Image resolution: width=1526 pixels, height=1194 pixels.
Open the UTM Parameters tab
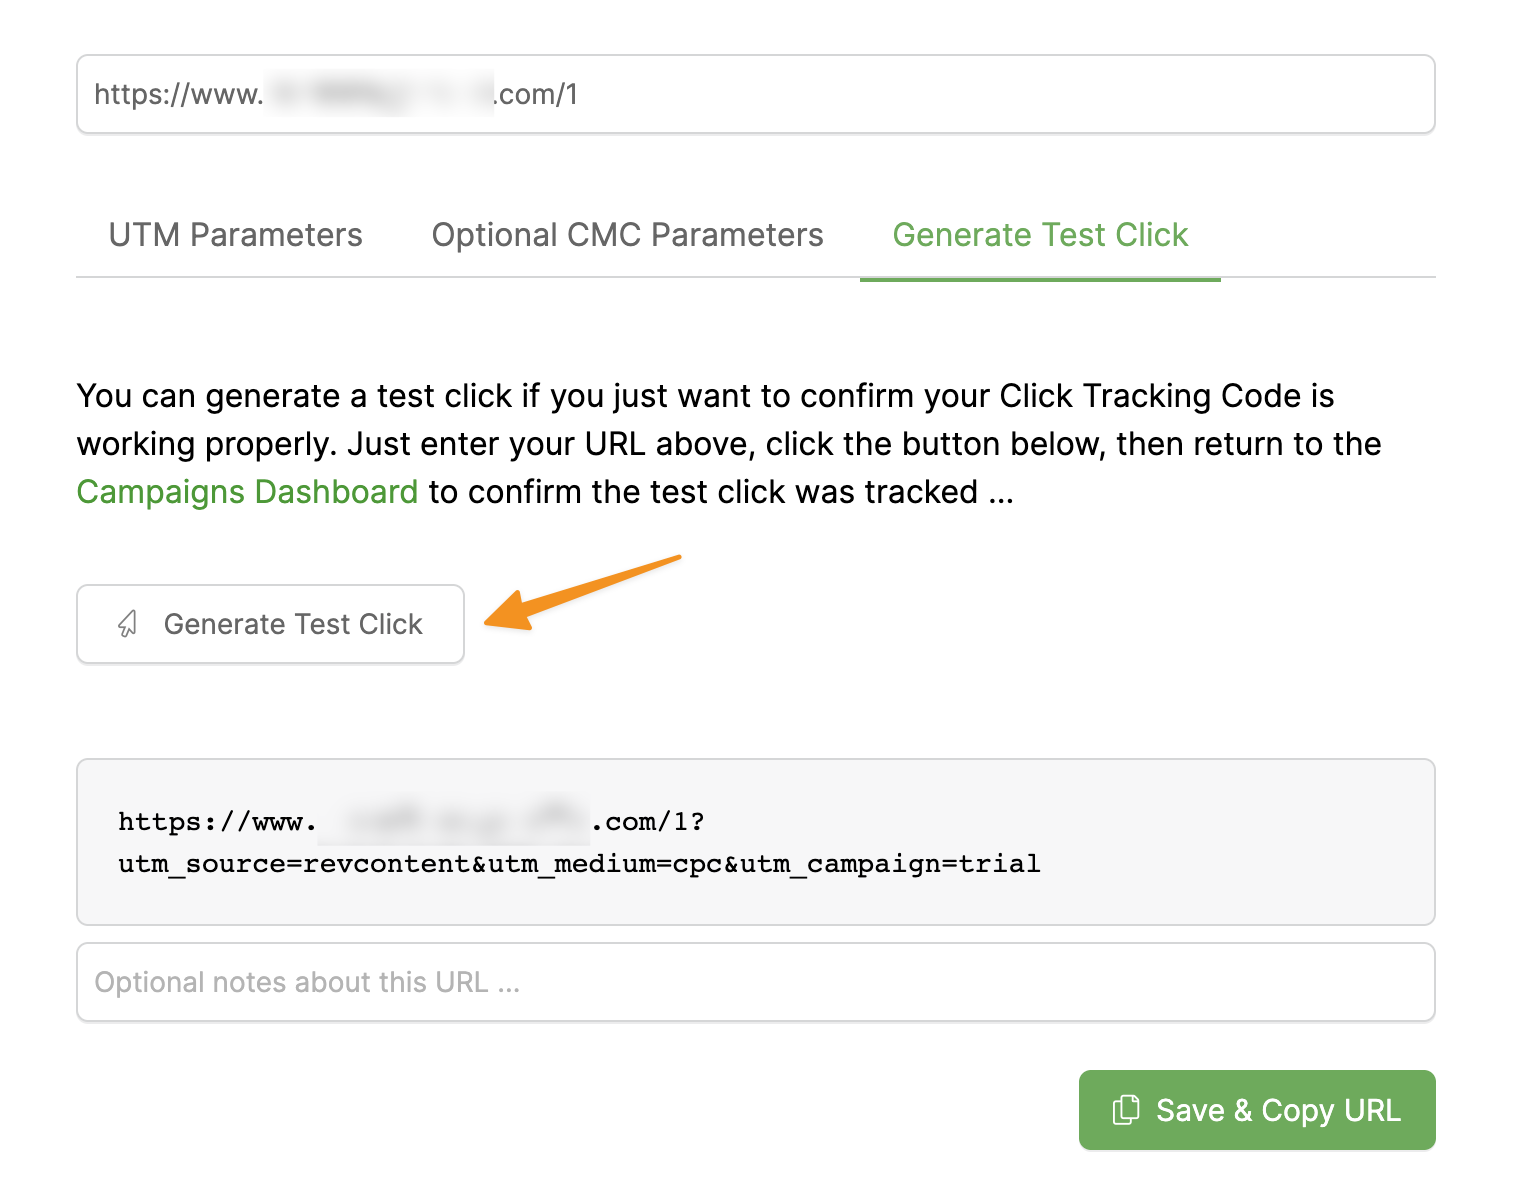(235, 235)
